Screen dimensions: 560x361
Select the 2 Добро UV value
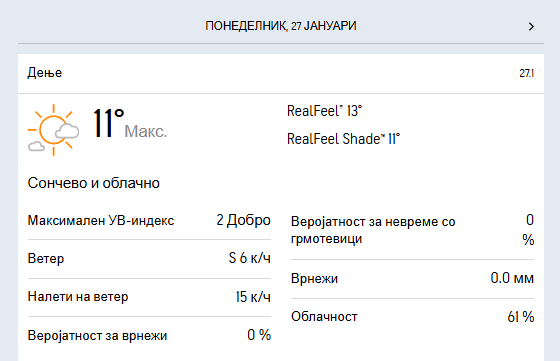(244, 220)
